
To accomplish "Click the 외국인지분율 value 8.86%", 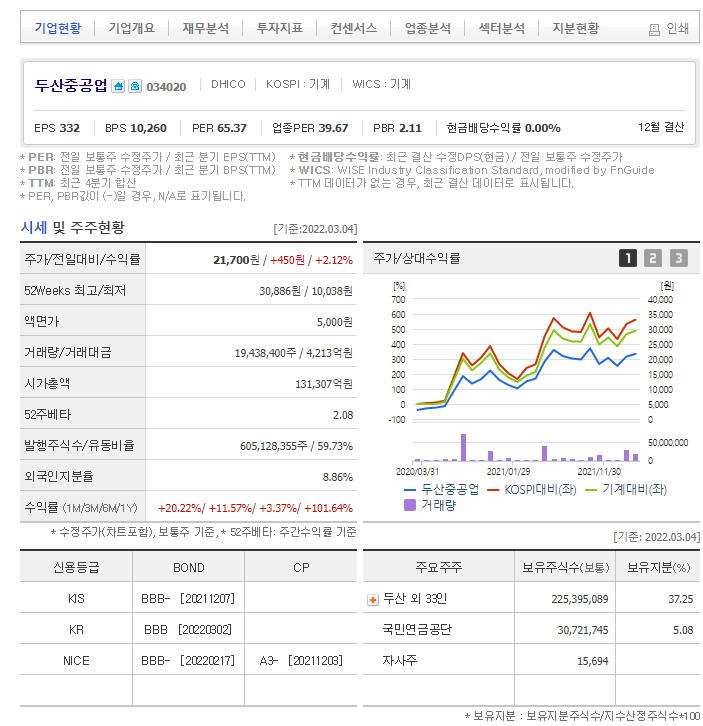I will click(338, 477).
